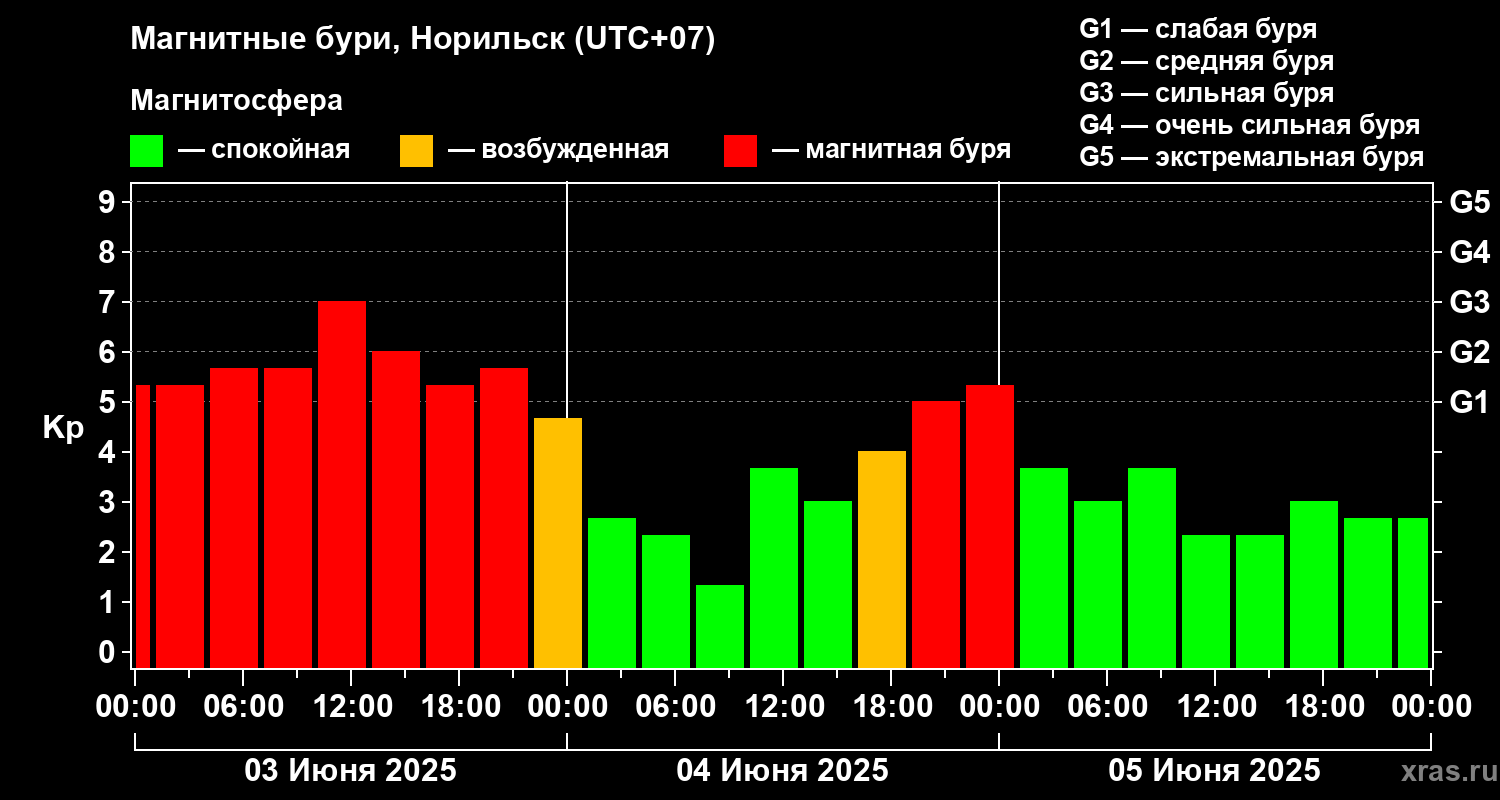Click the '18:00' tick label for 05 Июня

(x=1323, y=707)
